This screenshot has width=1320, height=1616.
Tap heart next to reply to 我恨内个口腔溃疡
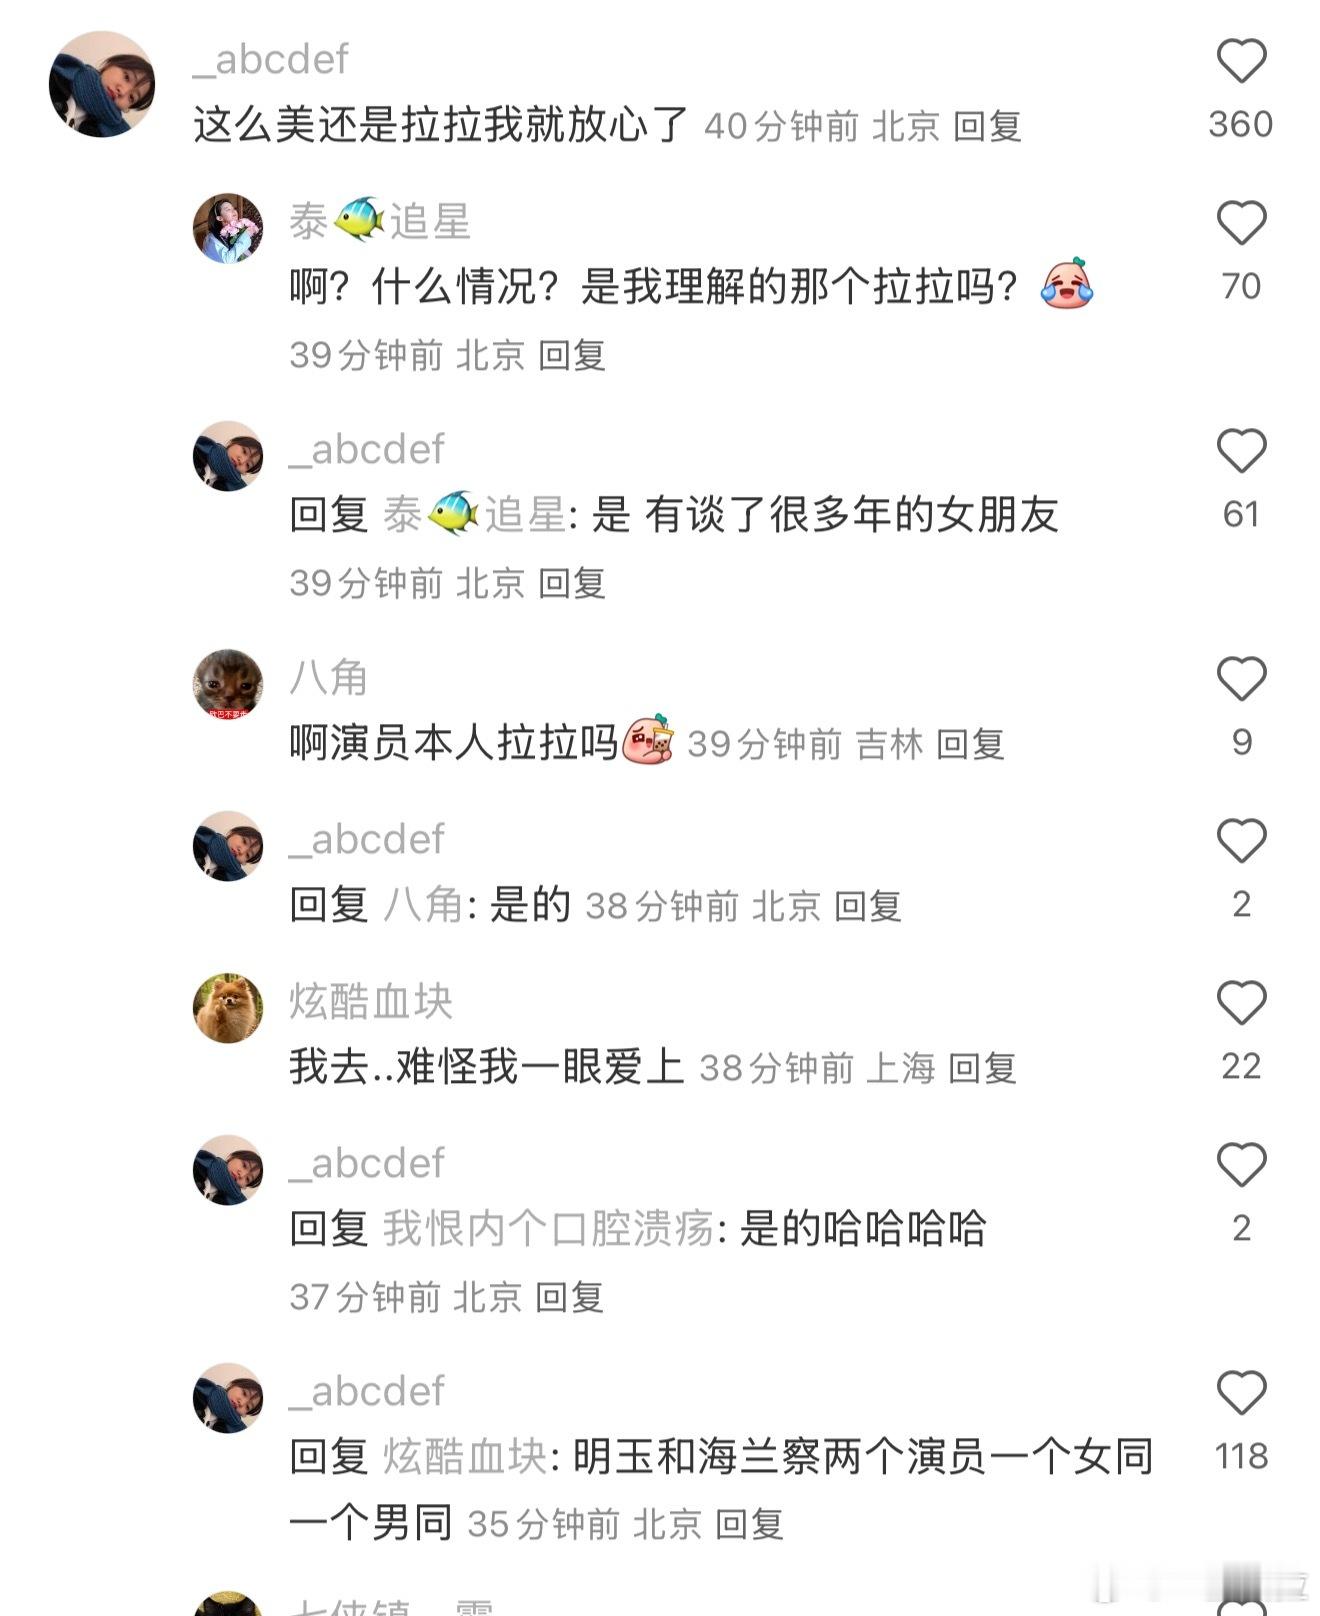pyautogui.click(x=1241, y=1165)
